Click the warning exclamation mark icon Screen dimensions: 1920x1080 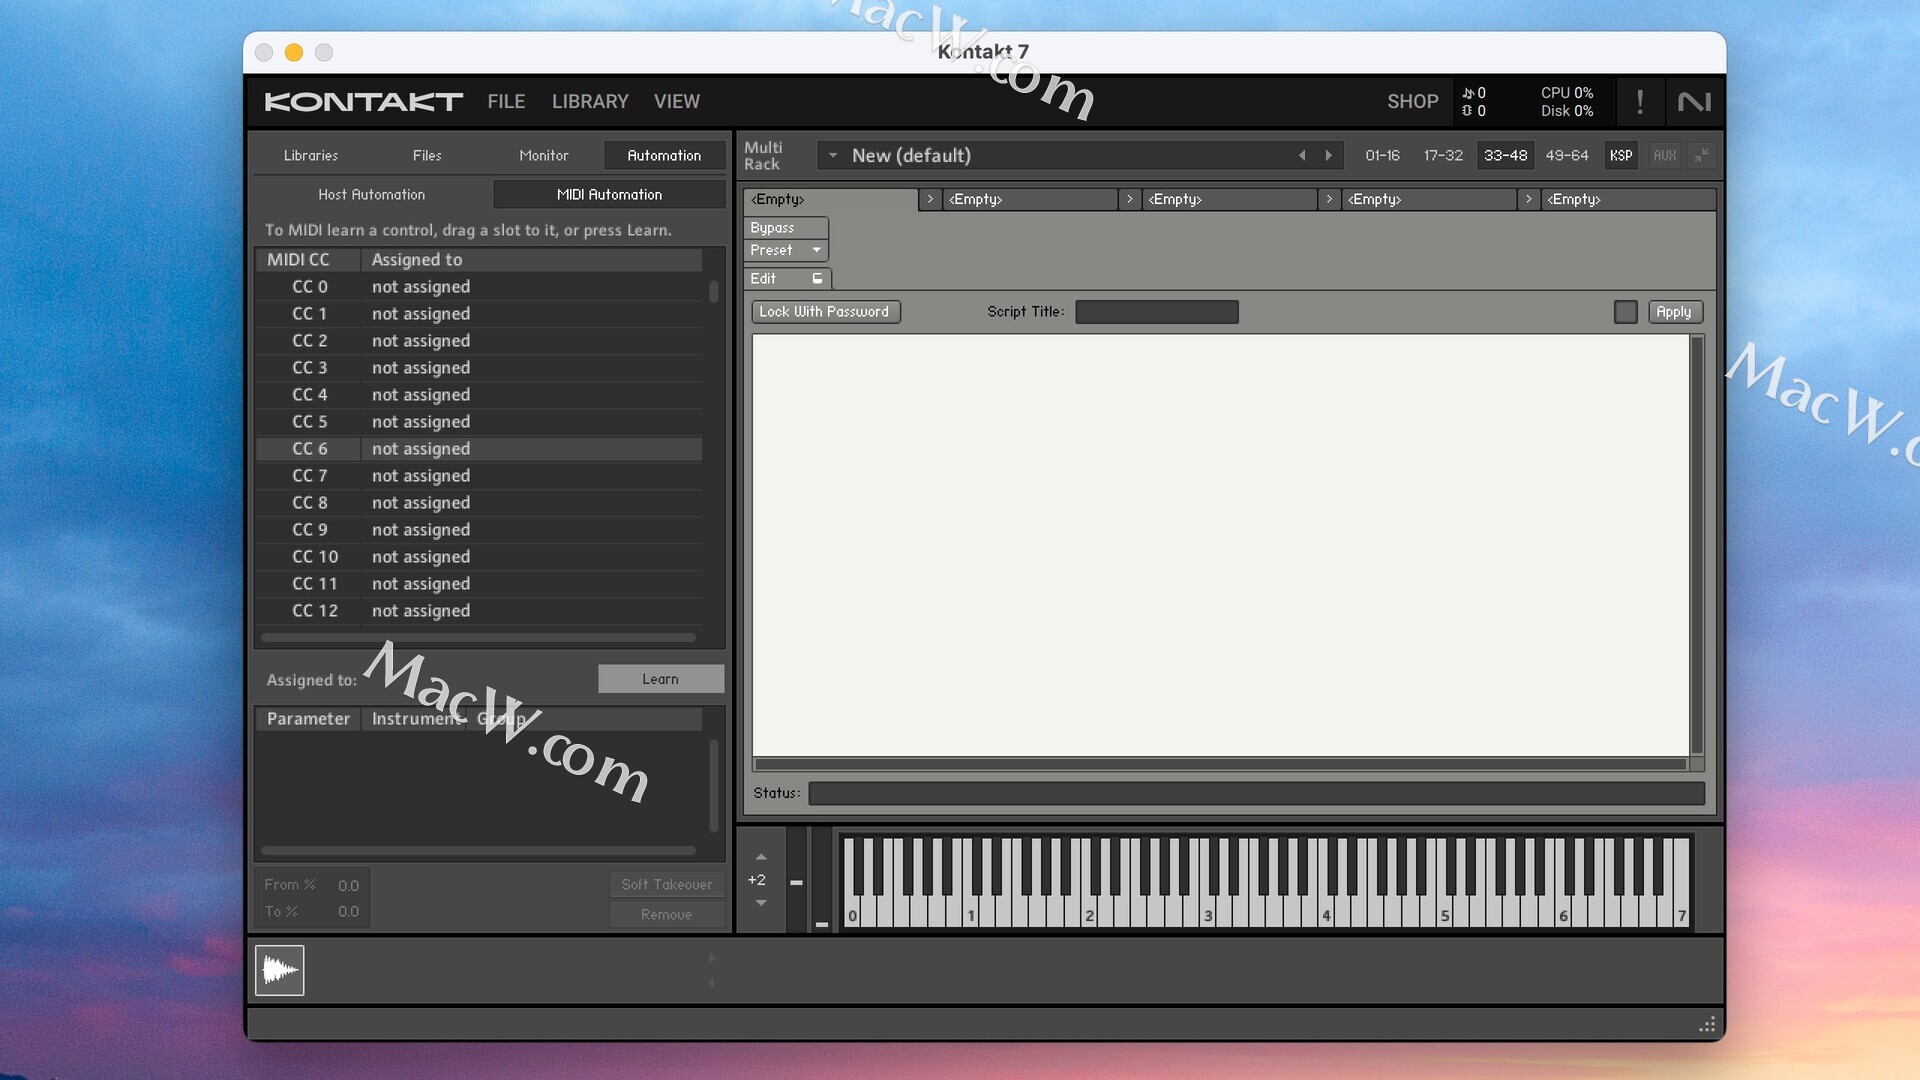point(1640,101)
